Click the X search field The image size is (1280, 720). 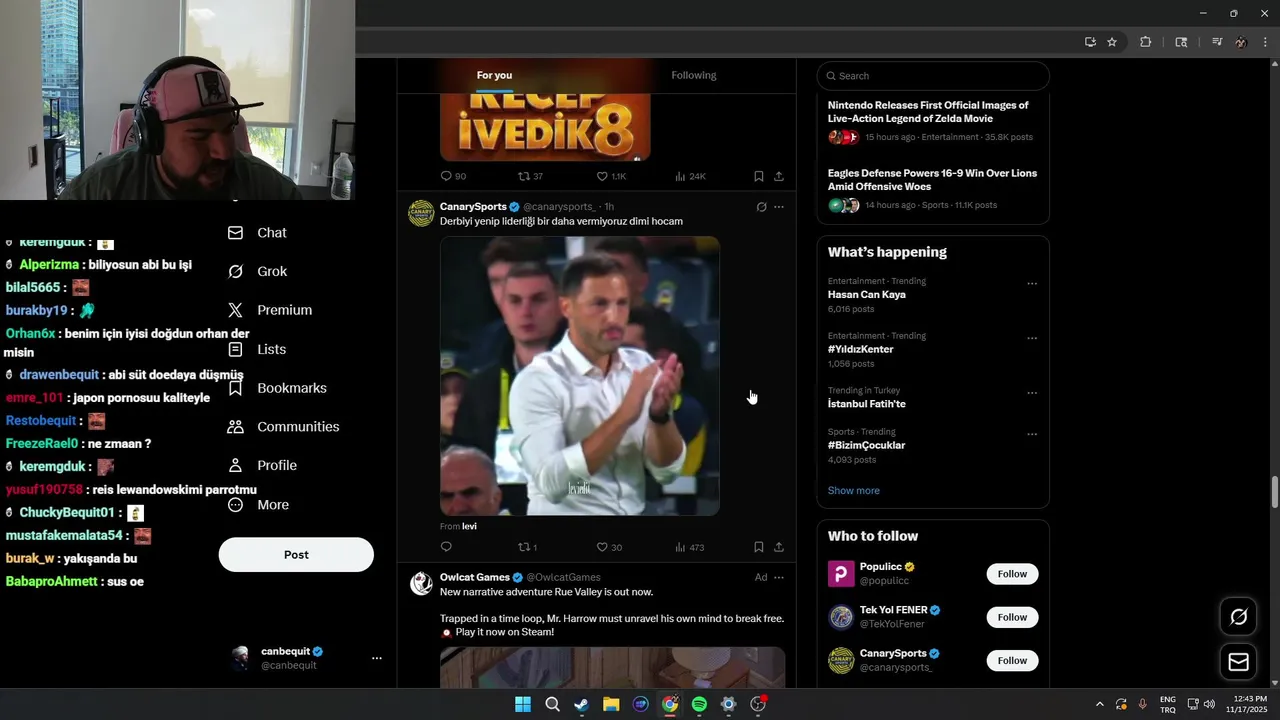[932, 76]
